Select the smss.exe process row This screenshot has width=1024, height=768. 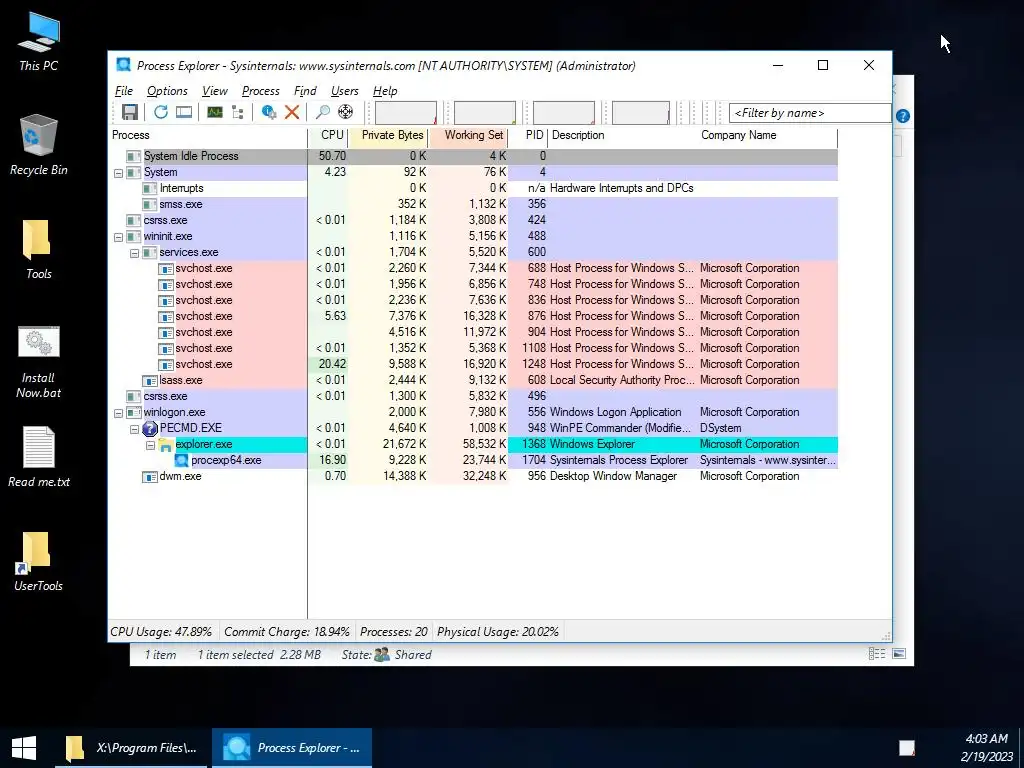tap(474, 204)
